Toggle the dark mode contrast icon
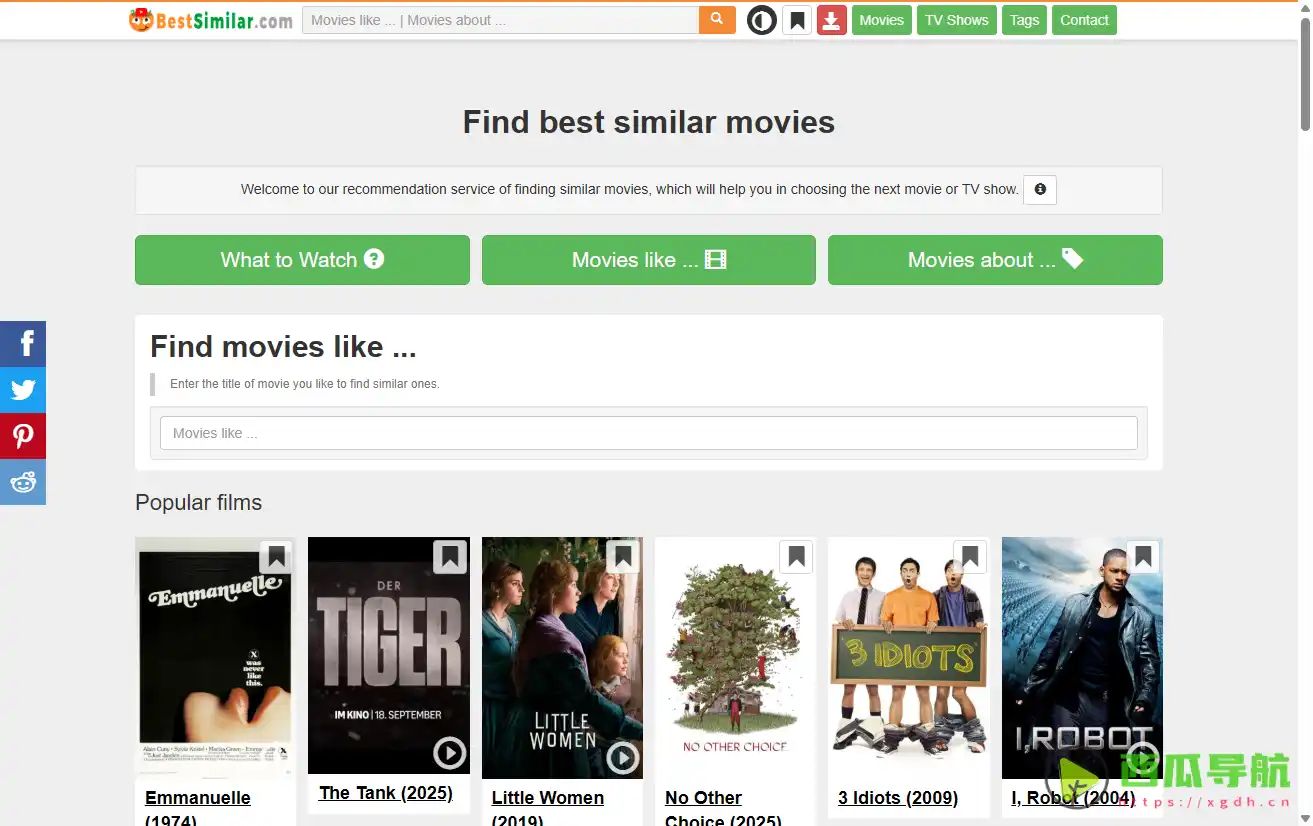 pyautogui.click(x=761, y=19)
